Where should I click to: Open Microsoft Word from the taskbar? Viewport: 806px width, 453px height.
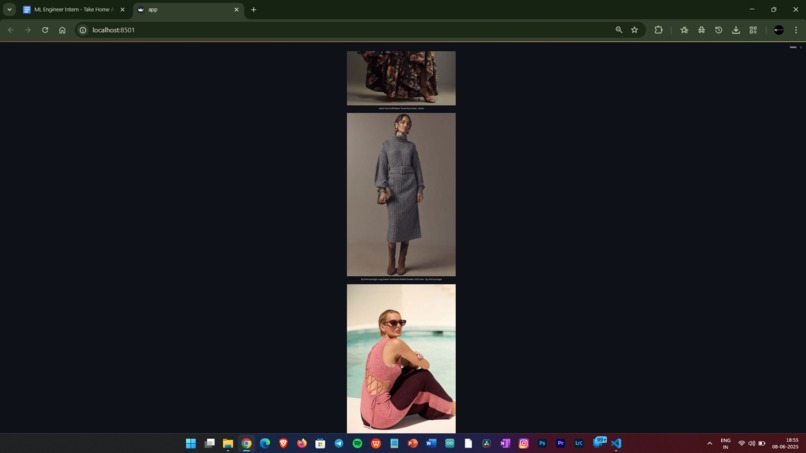(x=431, y=443)
